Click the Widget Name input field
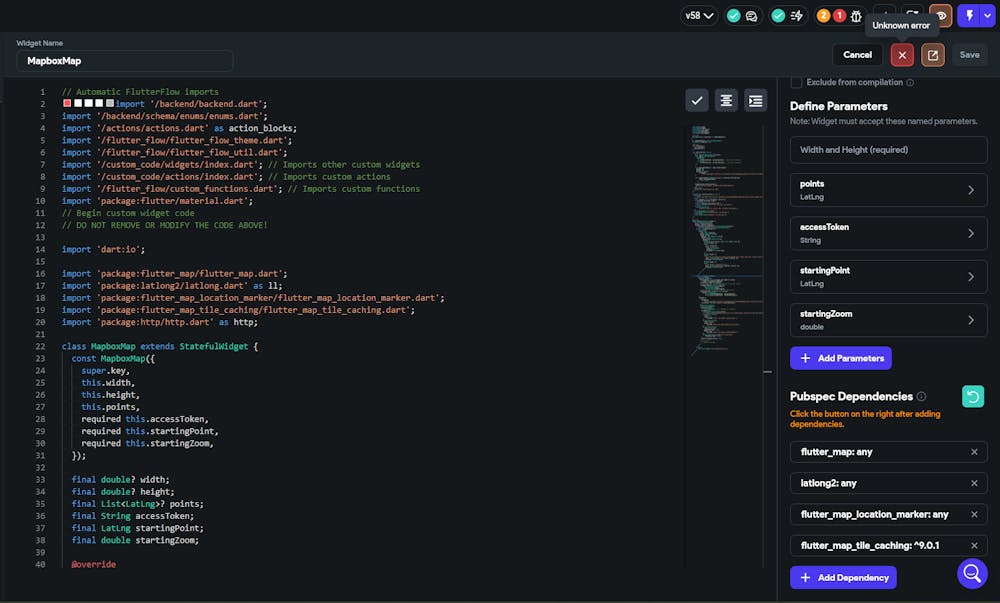This screenshot has height=603, width=1000. [125, 61]
